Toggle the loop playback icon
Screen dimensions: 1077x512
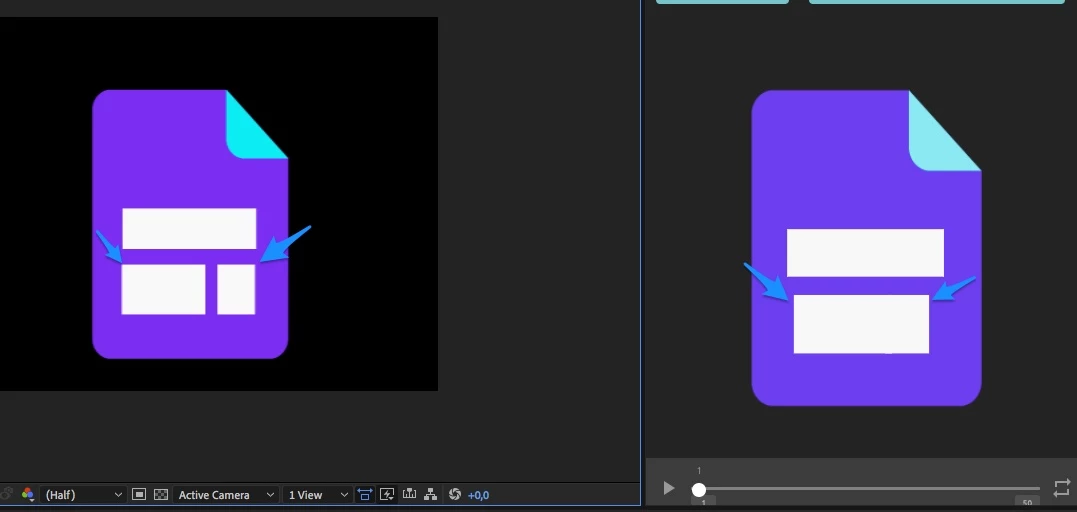pos(1061,488)
